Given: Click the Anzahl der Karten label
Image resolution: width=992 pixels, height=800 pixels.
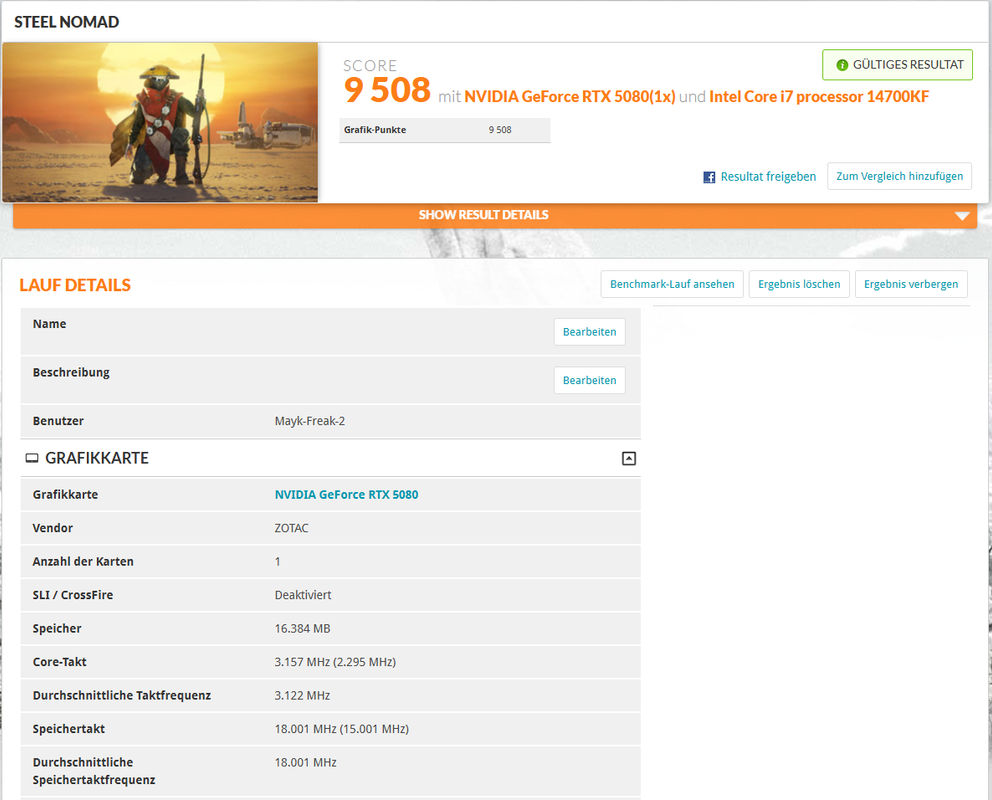Looking at the screenshot, I should (83, 562).
